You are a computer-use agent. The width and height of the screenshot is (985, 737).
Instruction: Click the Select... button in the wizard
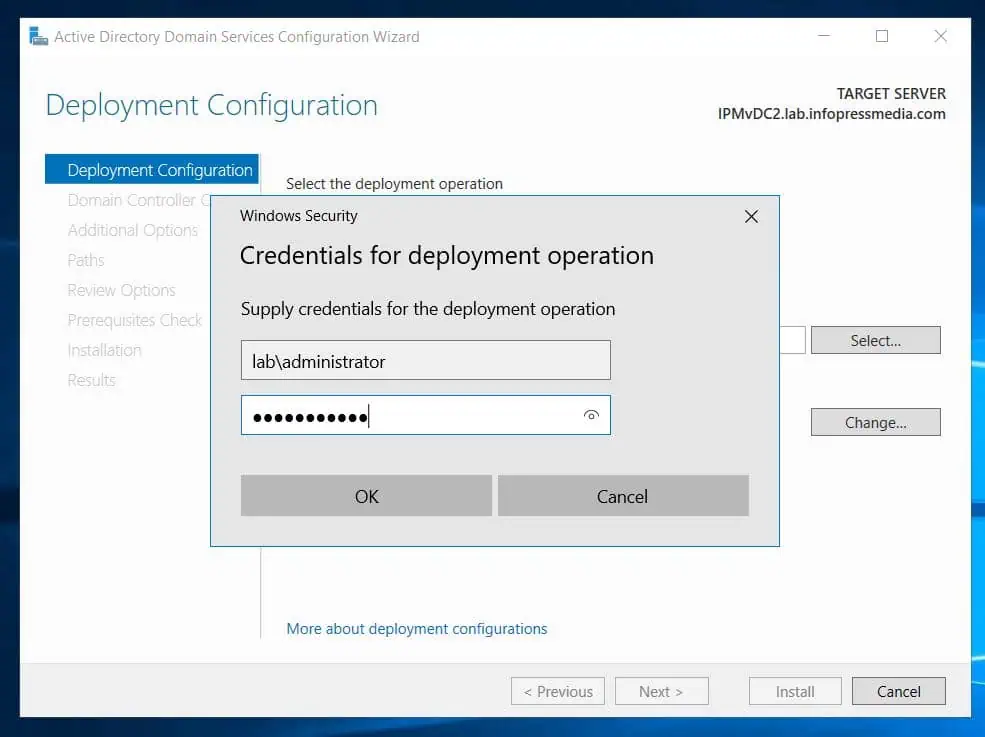coord(876,340)
